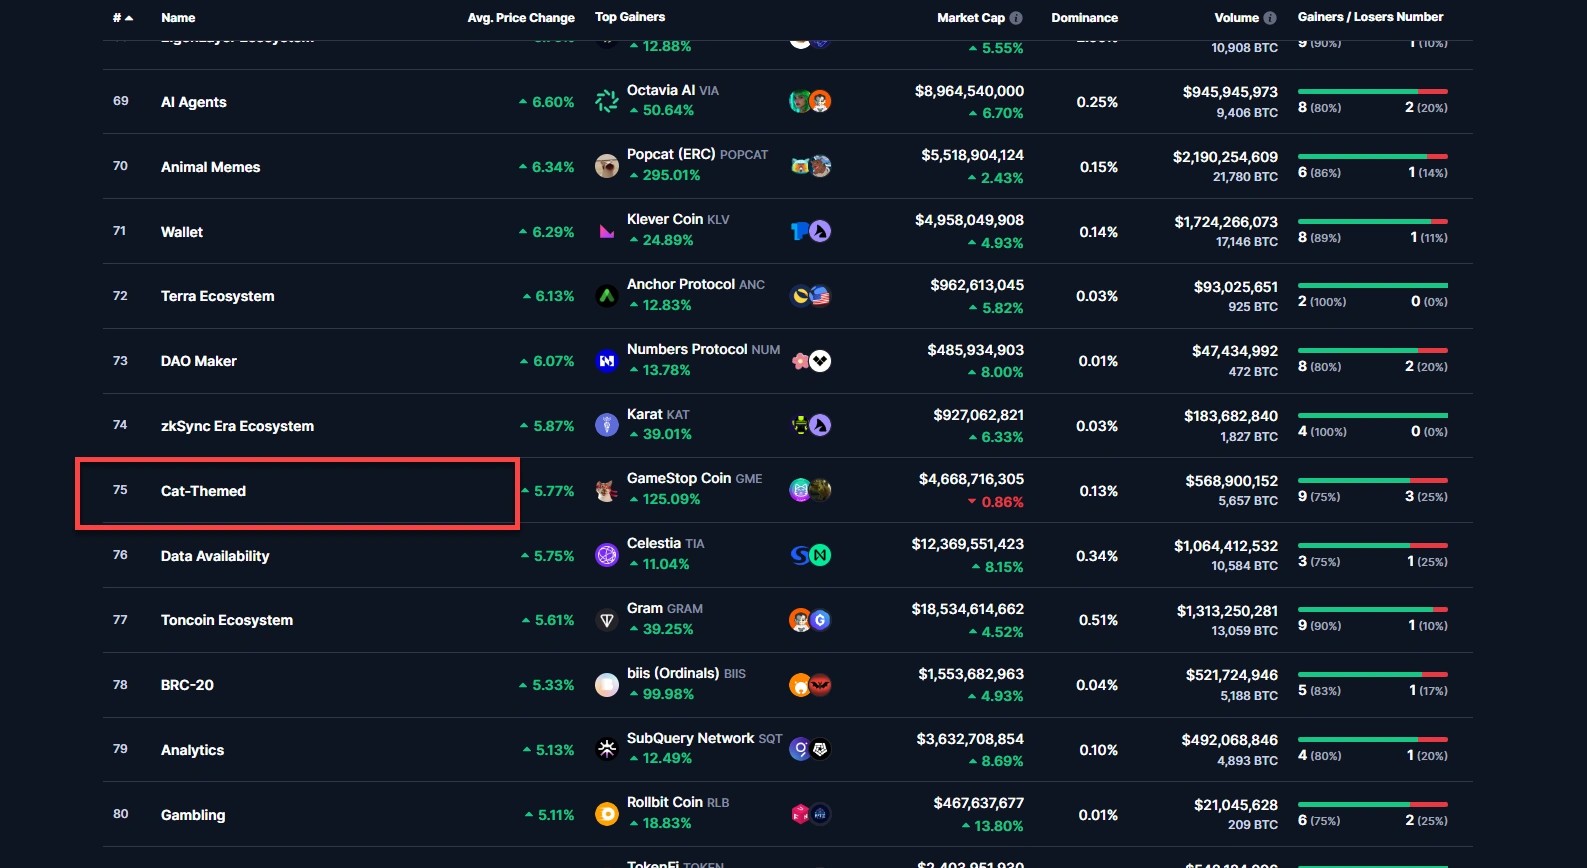This screenshot has height=868, width=1587.
Task: Open the Data Availability category
Action: tap(215, 556)
